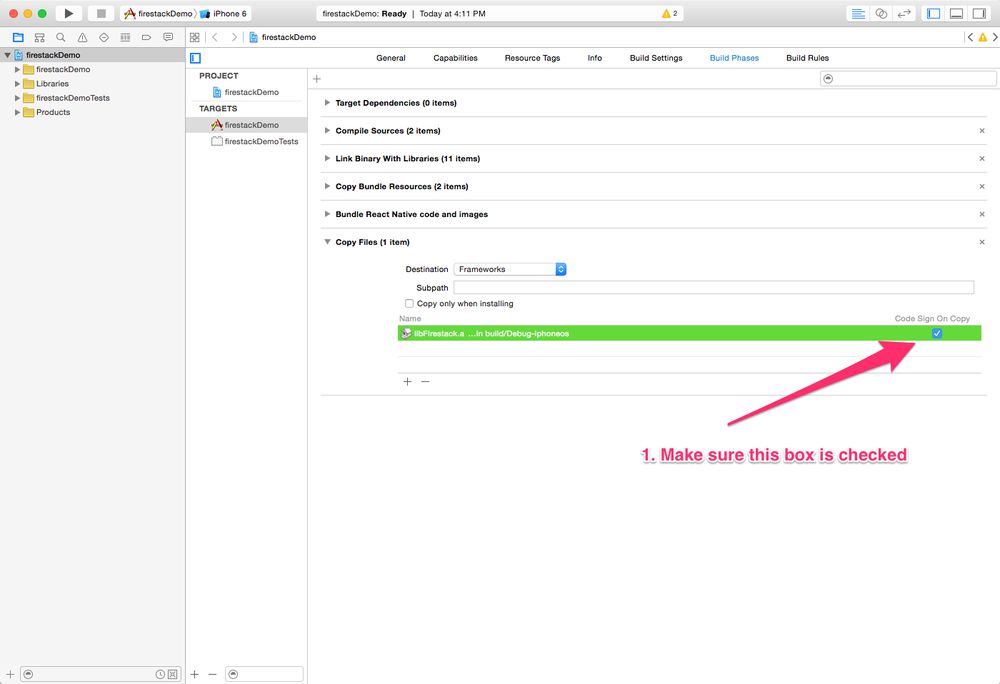
Task: Click the Subpath text field
Action: tap(714, 287)
